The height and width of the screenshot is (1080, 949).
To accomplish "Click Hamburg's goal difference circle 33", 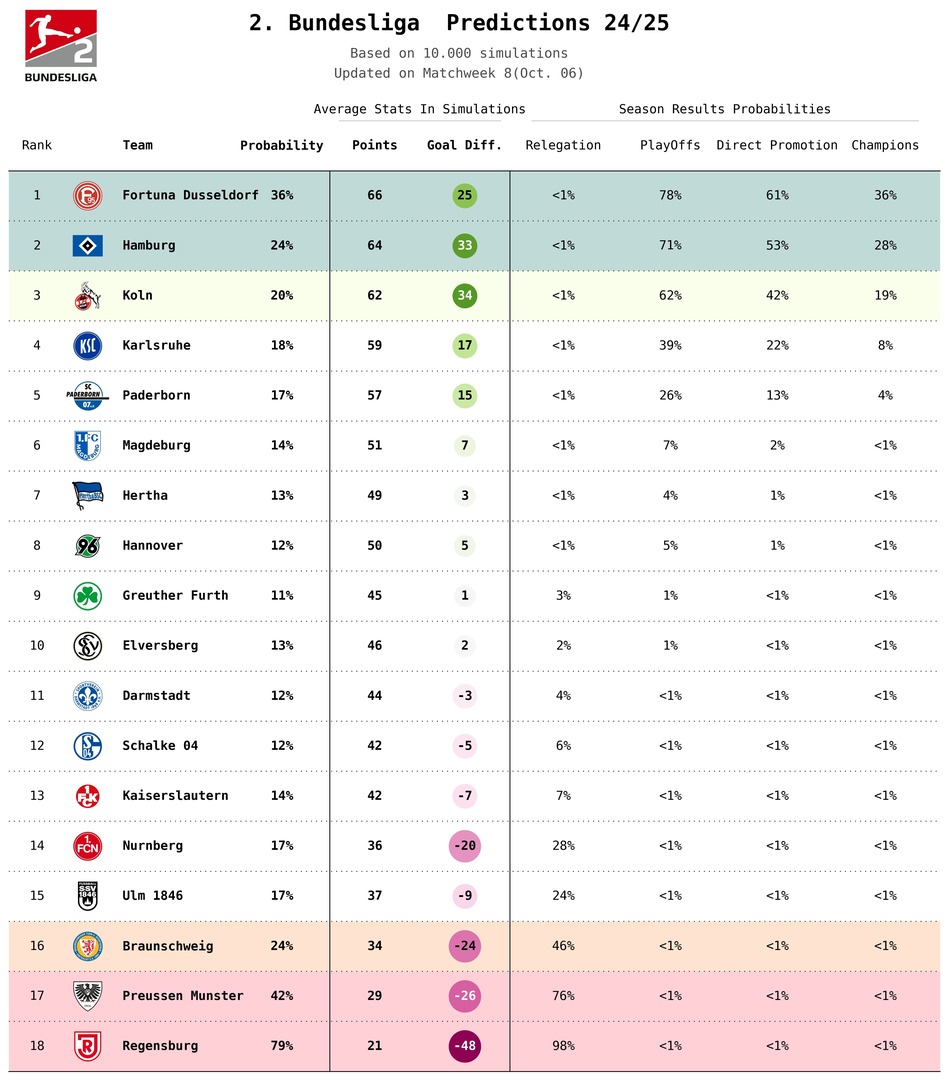I will pos(465,245).
